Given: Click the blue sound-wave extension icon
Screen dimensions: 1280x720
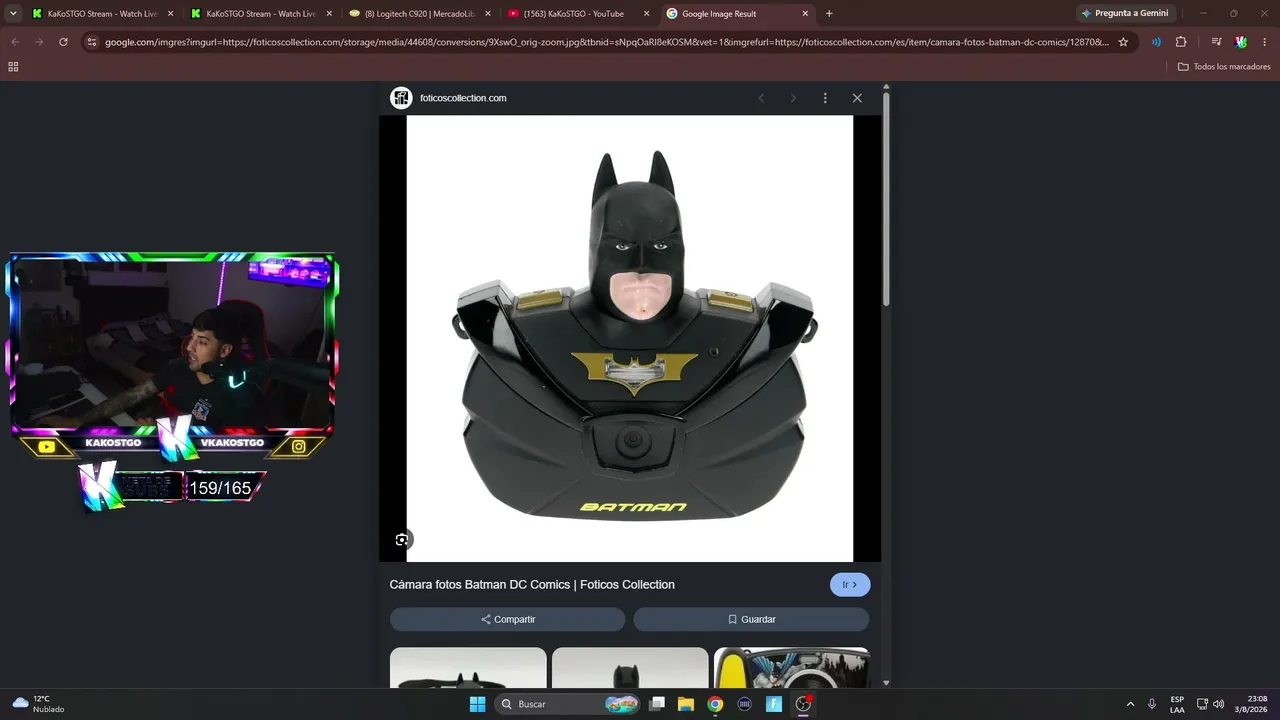Looking at the screenshot, I should (1156, 42).
